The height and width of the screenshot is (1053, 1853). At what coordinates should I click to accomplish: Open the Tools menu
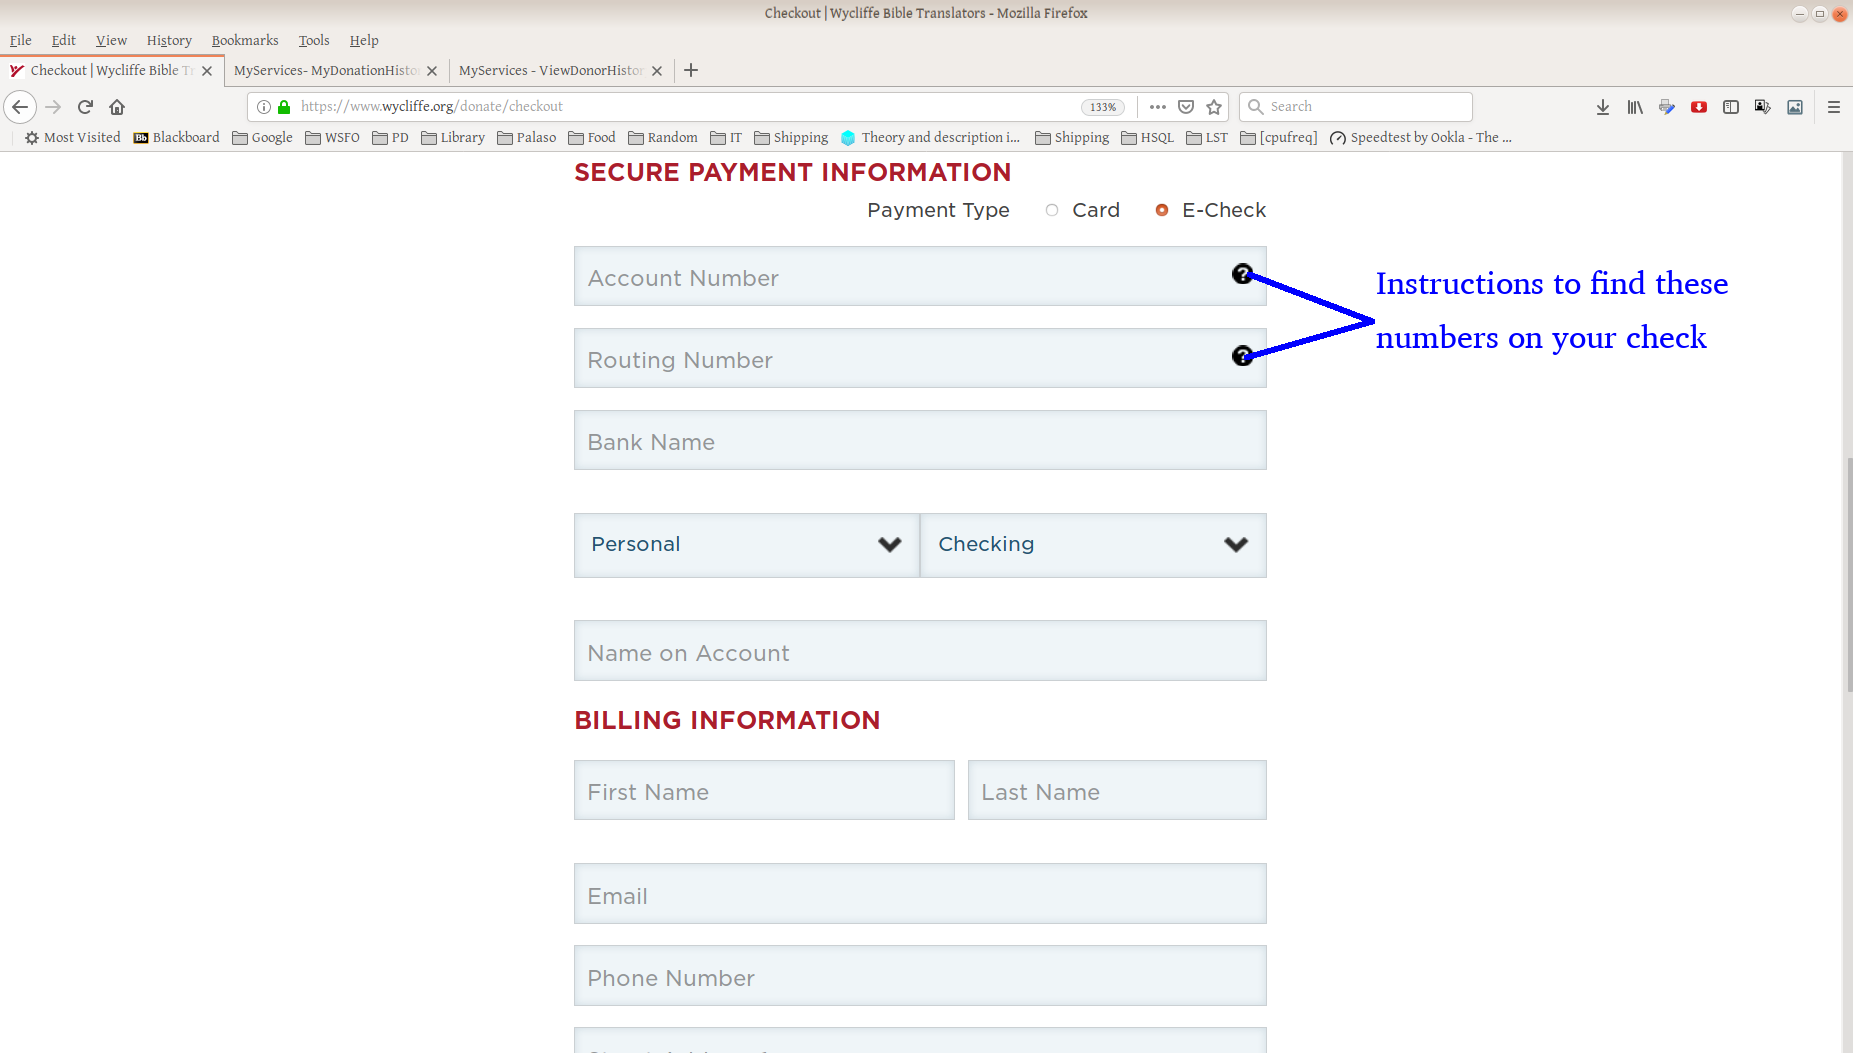tap(314, 41)
